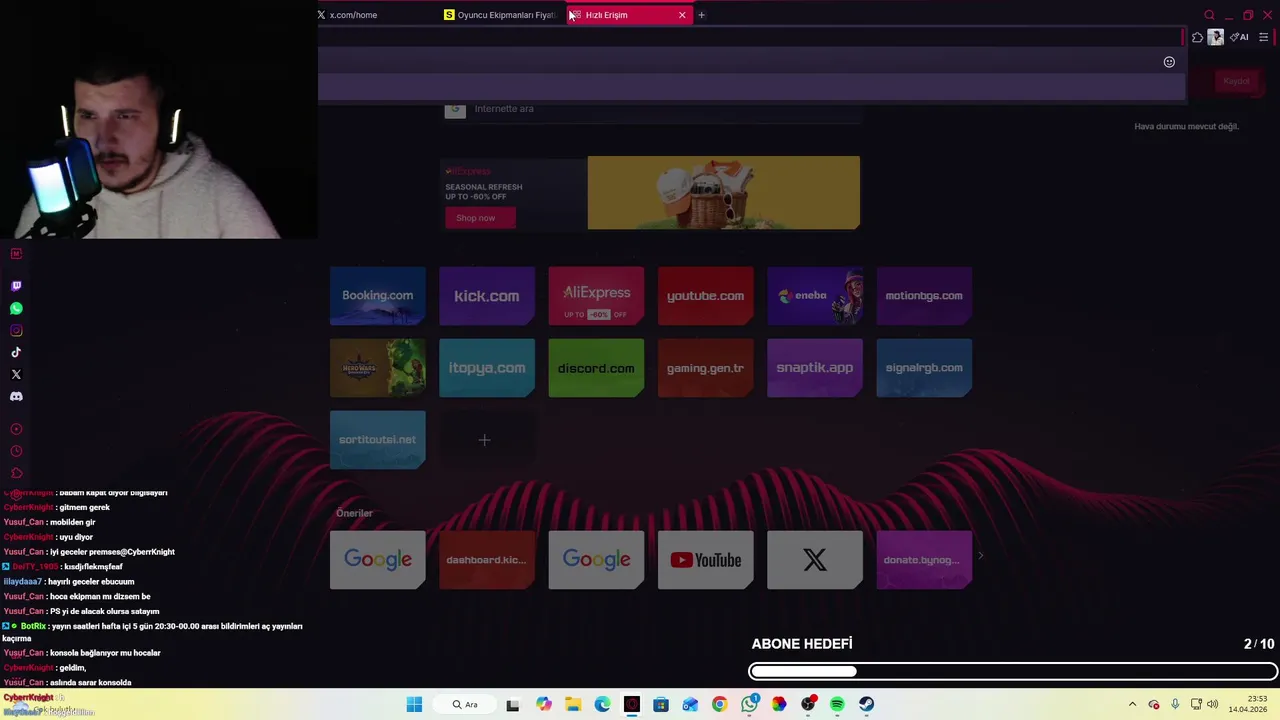
Task: Click the profile avatar in toolbar
Action: [x=1215, y=37]
